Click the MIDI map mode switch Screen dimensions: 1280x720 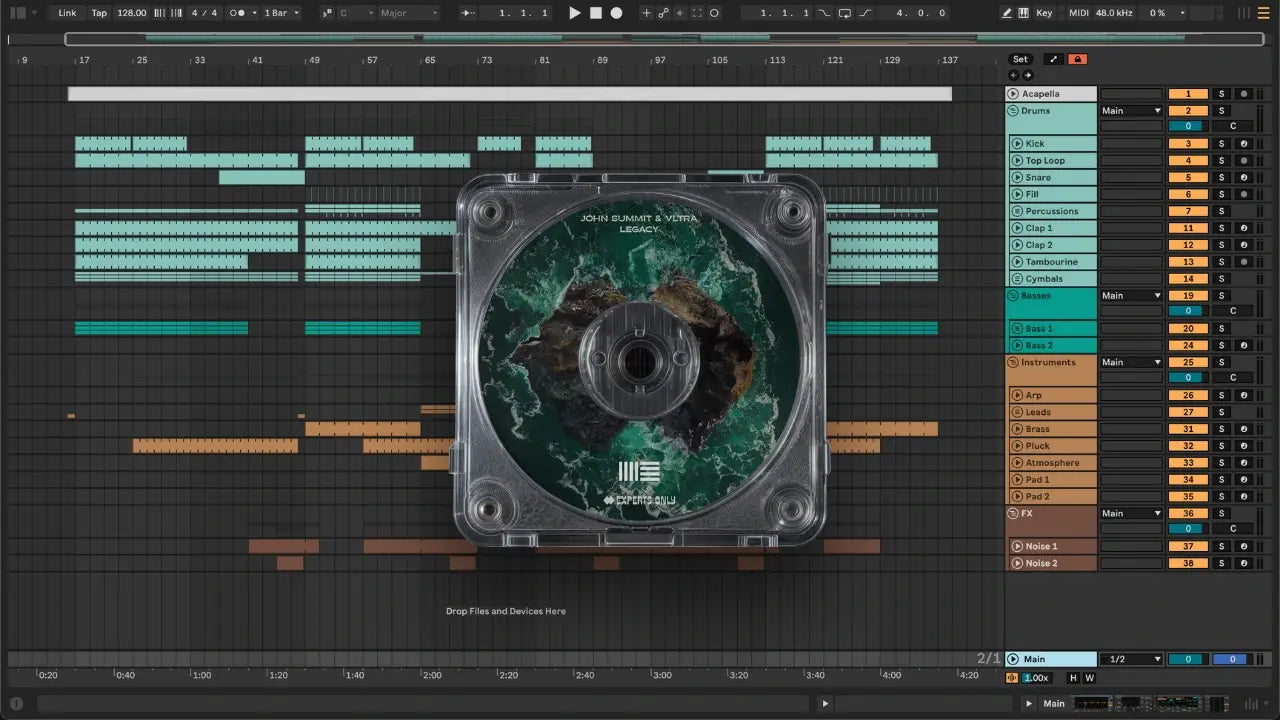(x=1078, y=13)
